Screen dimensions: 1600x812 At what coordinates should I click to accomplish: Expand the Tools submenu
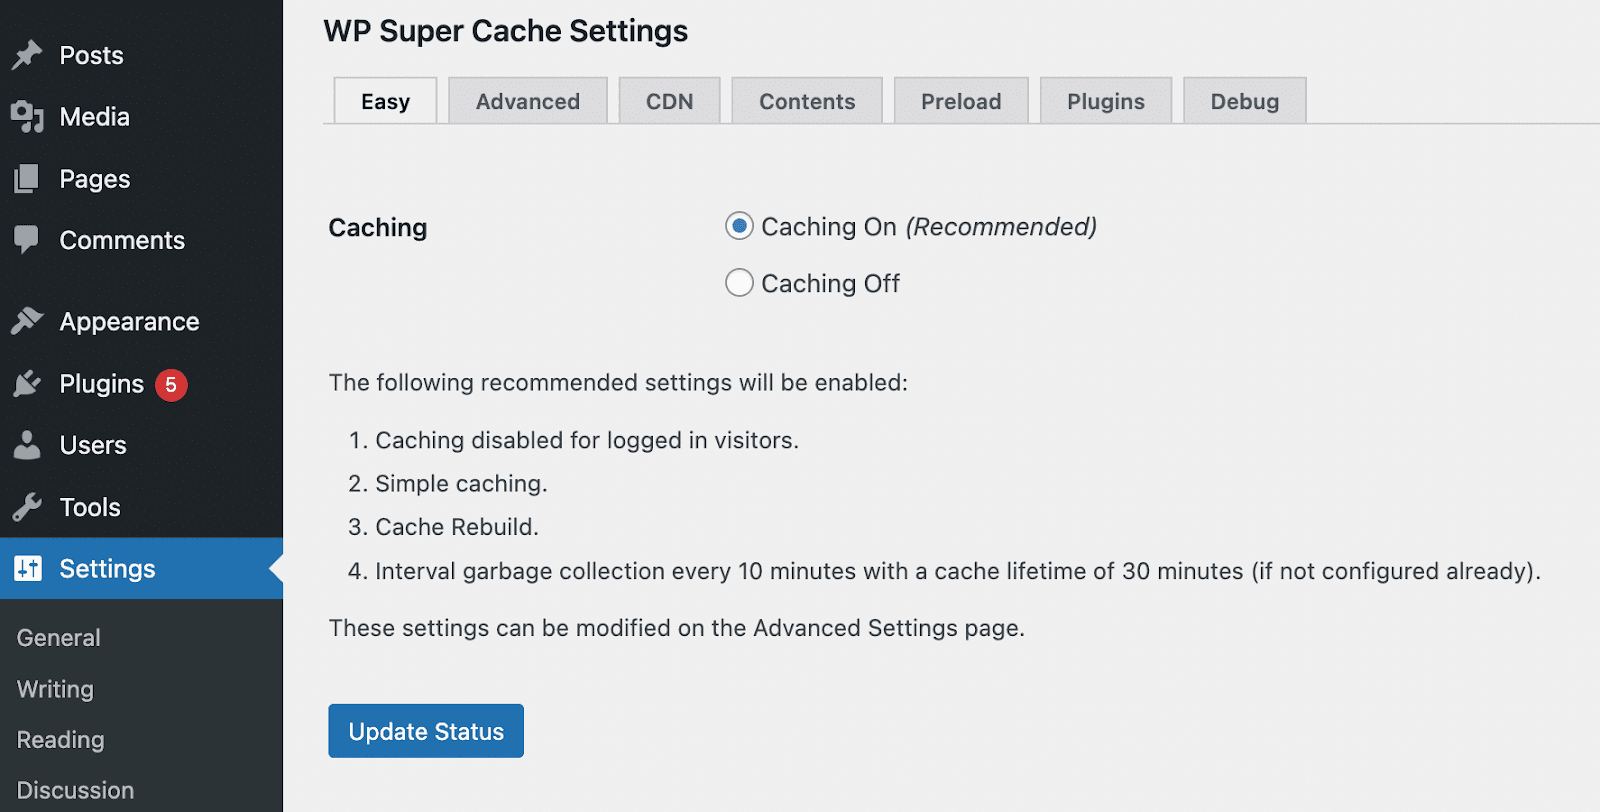point(91,507)
